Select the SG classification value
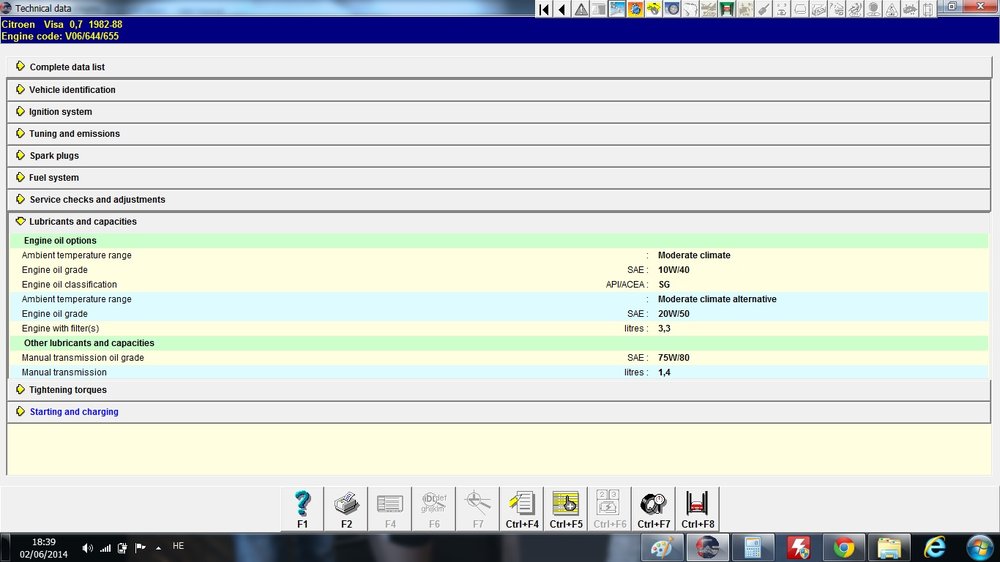 664,285
